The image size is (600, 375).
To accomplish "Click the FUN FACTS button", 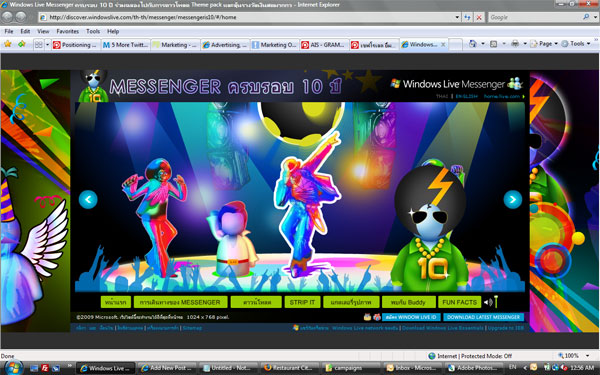I will 460,302.
